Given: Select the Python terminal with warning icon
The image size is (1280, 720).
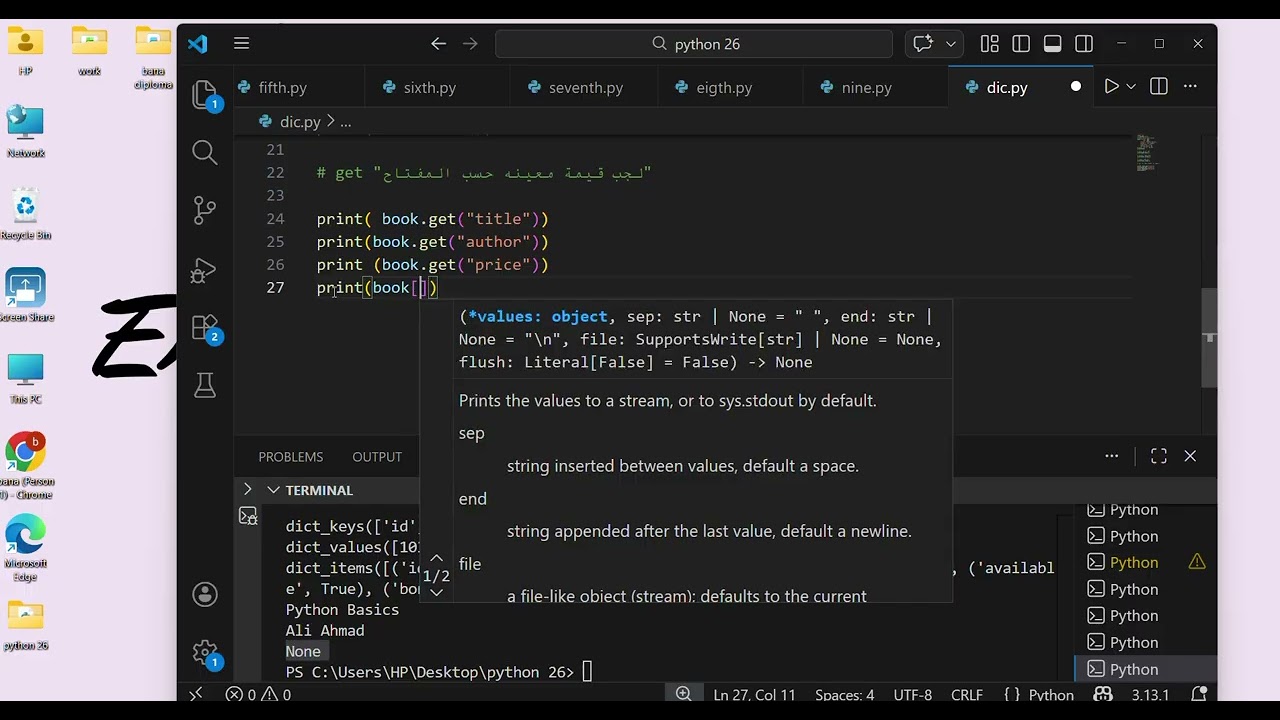Looking at the screenshot, I should (x=1146, y=563).
